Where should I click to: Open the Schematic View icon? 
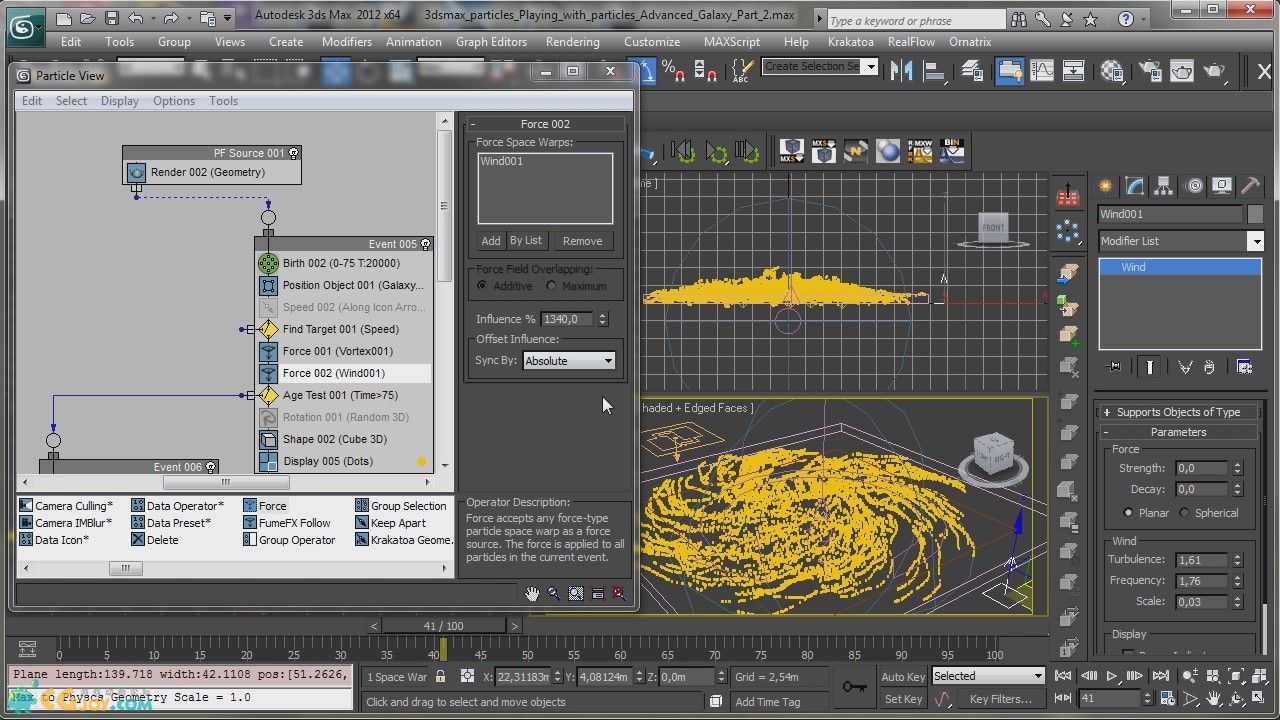1073,70
